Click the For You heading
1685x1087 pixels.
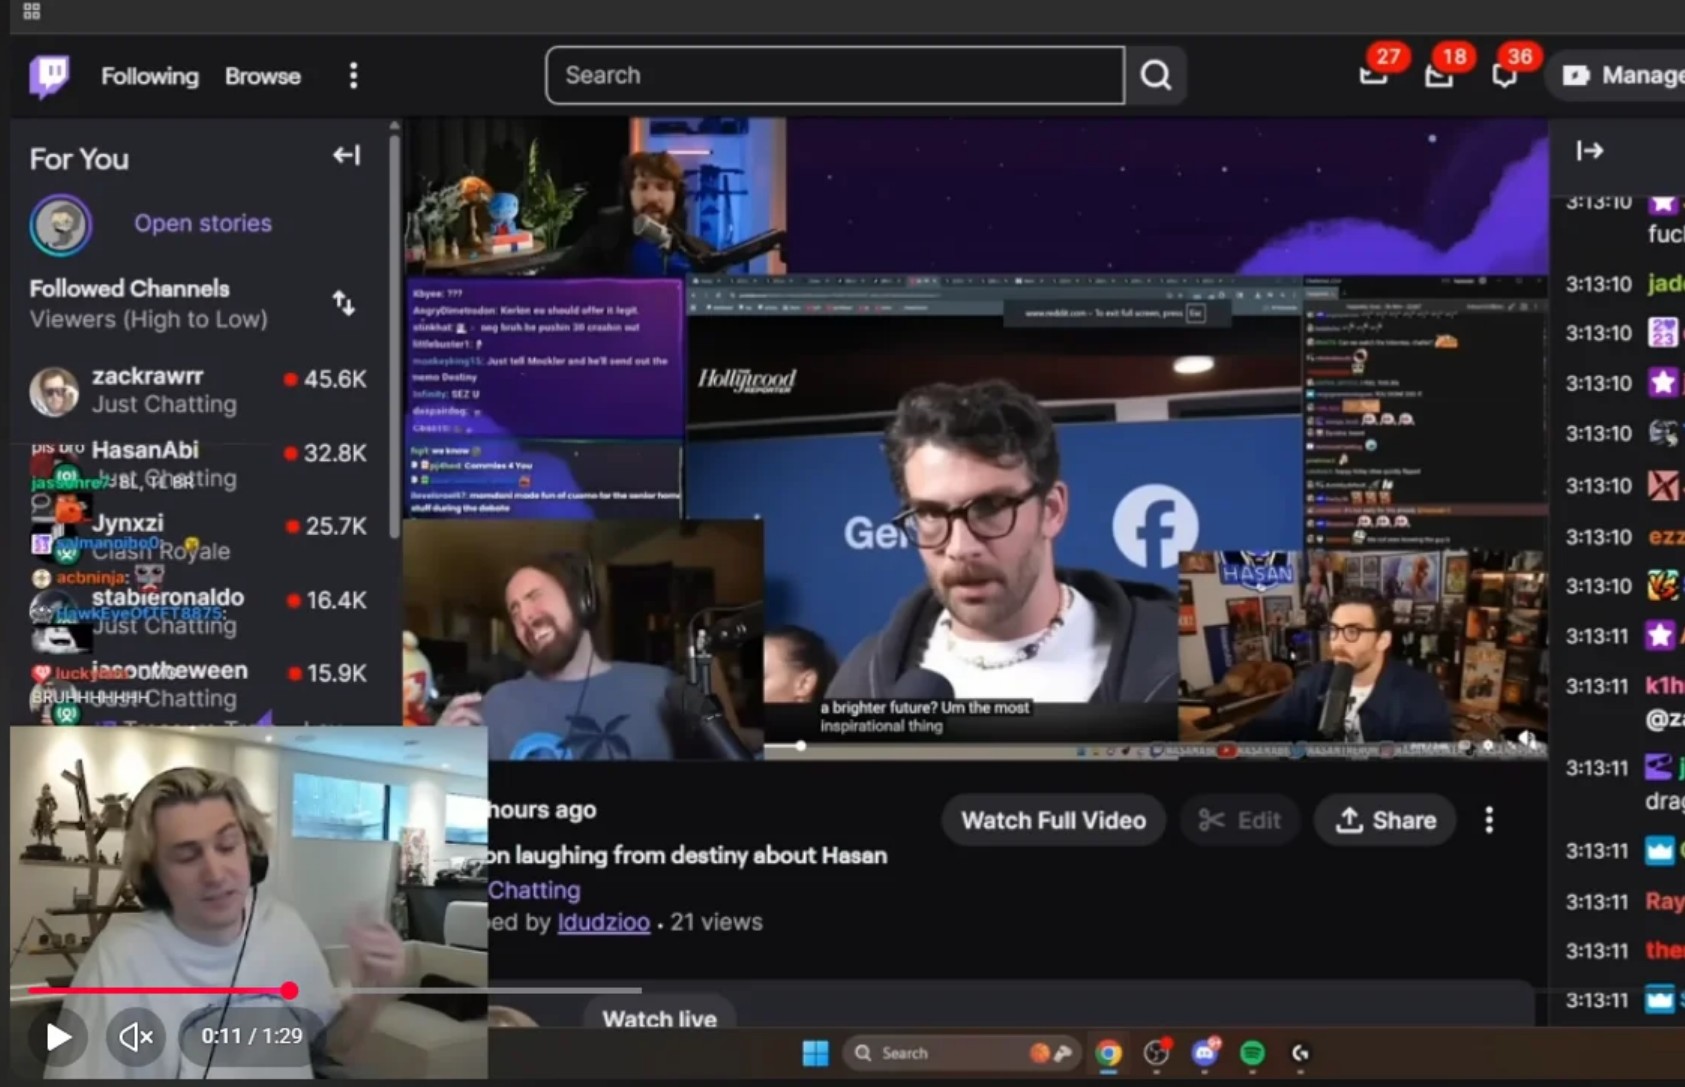click(79, 158)
